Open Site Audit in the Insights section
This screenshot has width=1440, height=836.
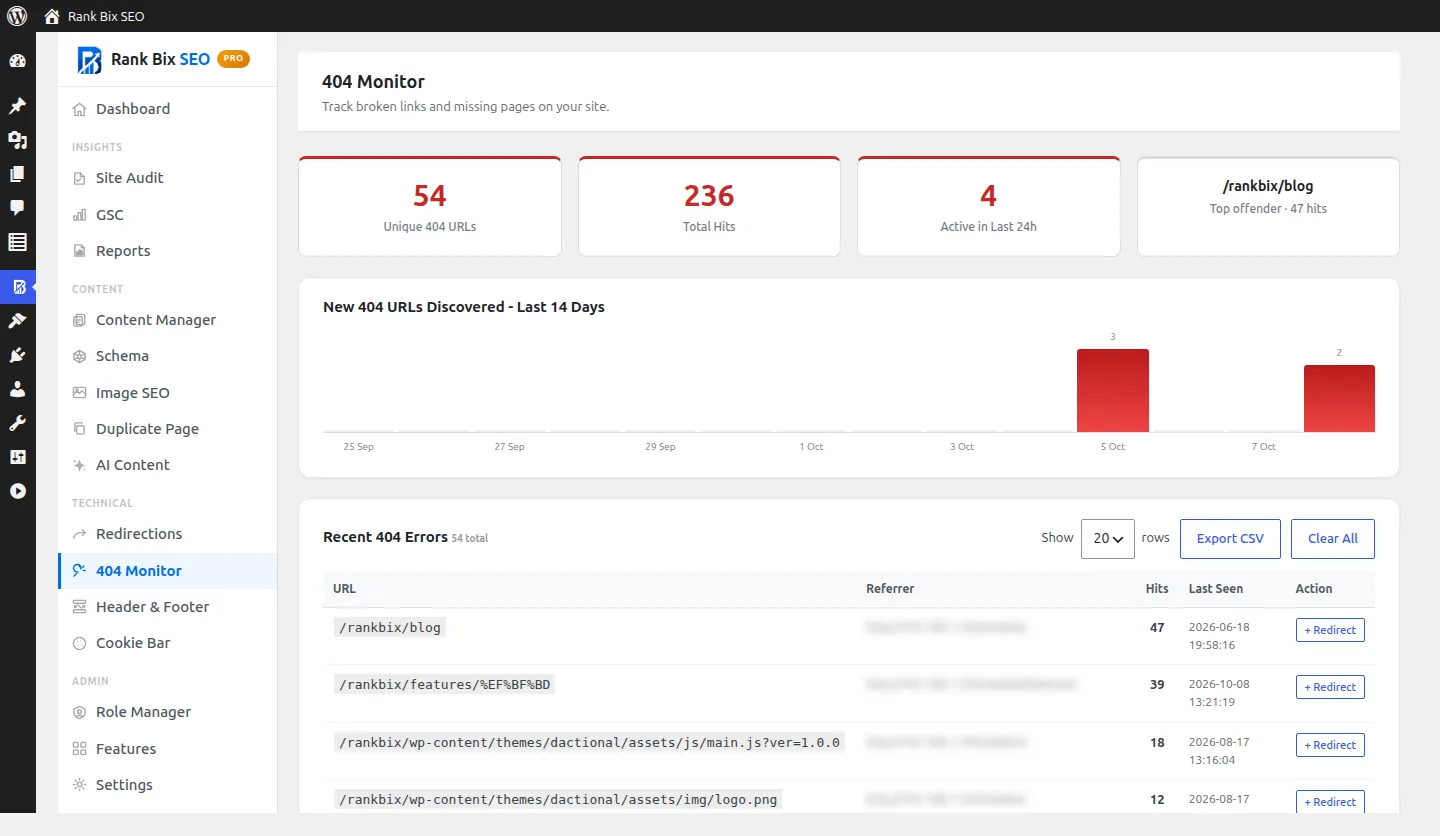pos(167,178)
